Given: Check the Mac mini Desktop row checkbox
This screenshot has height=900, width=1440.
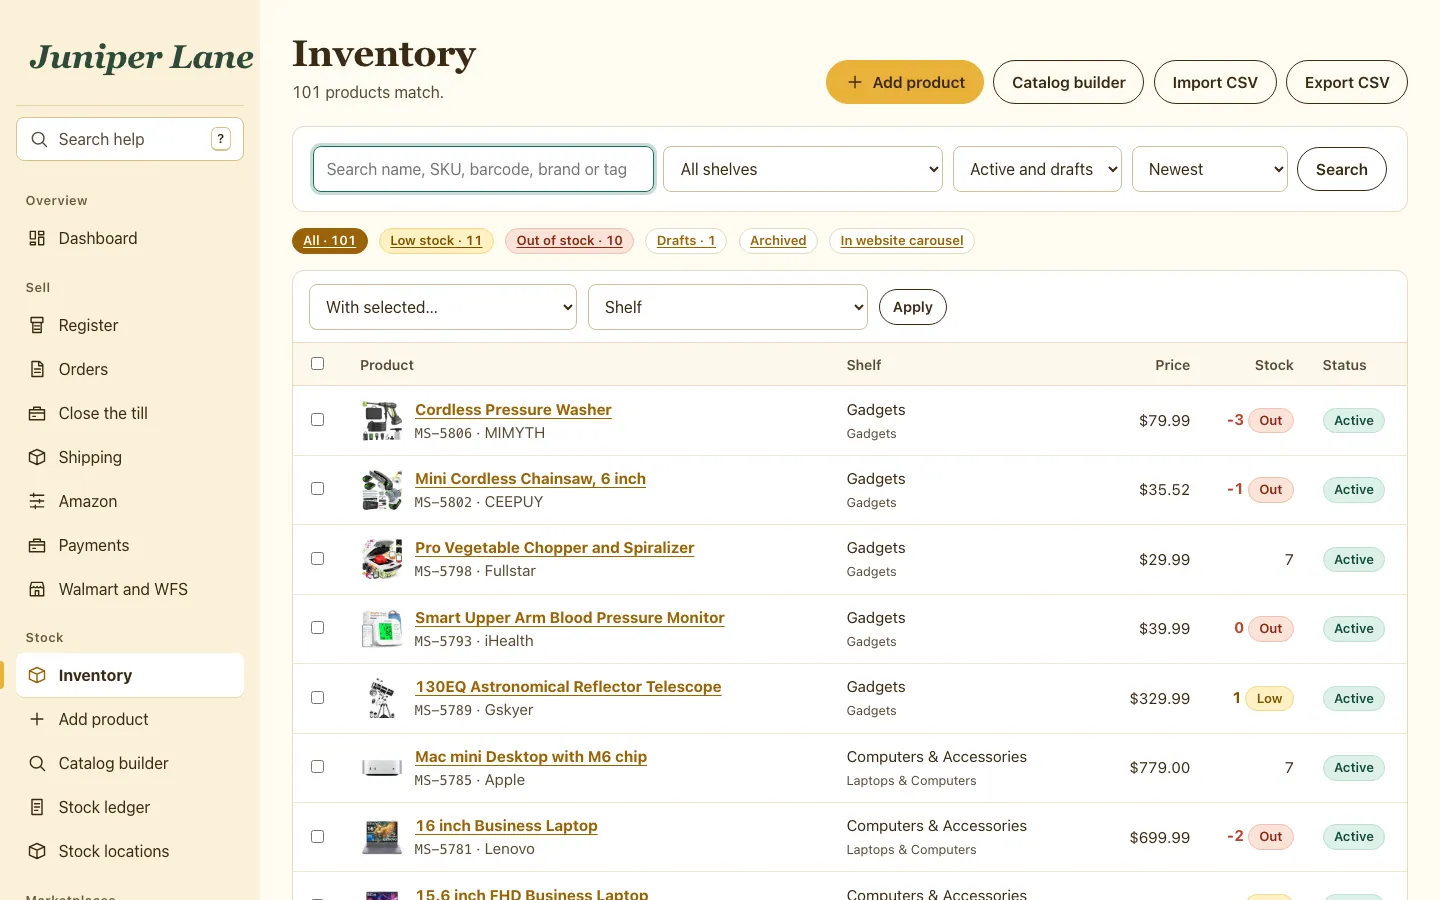Looking at the screenshot, I should click(x=317, y=767).
